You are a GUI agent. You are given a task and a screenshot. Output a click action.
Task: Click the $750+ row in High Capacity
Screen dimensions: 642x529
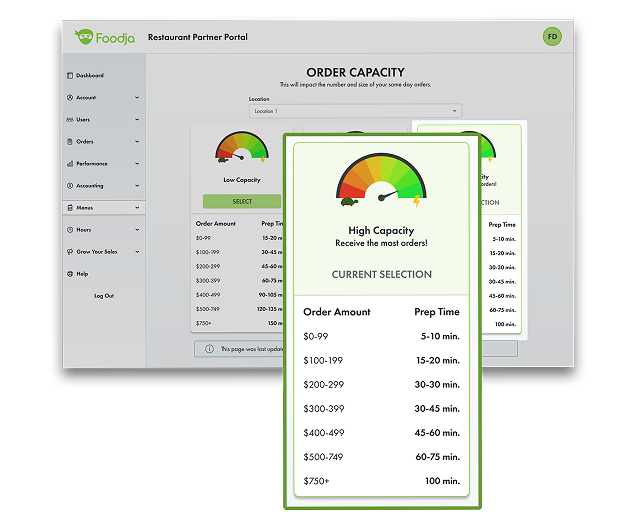382,481
